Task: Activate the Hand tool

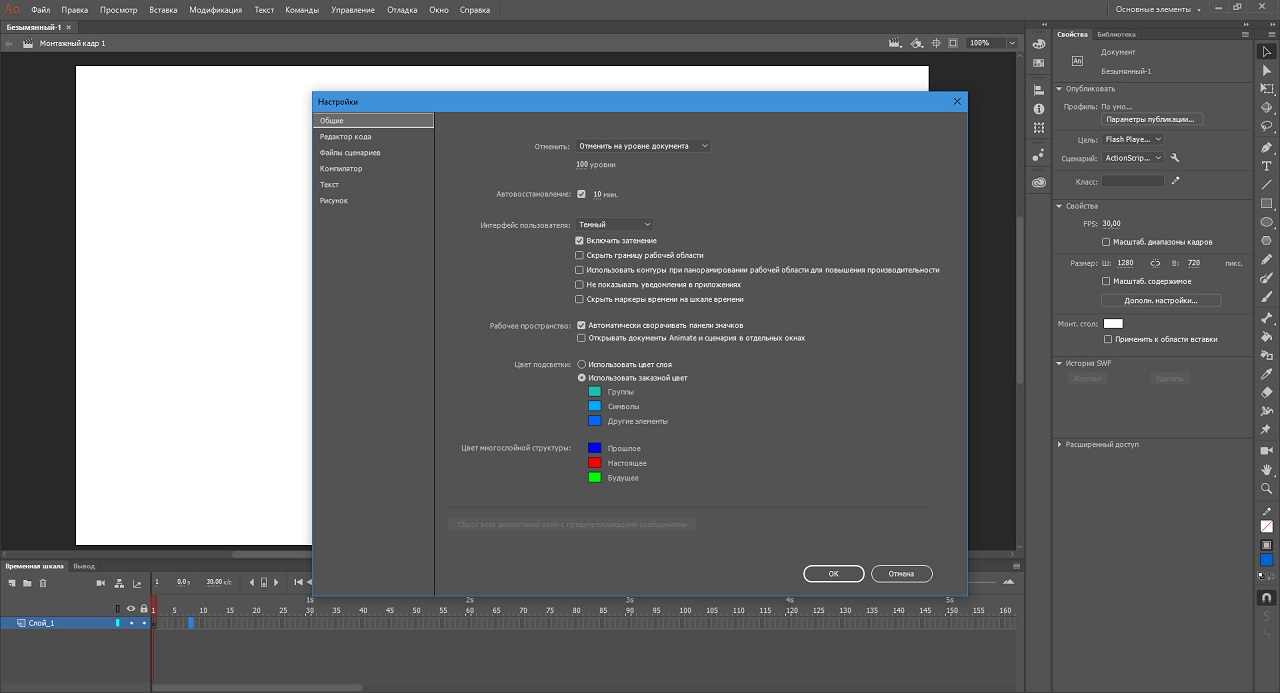Action: click(1266, 469)
